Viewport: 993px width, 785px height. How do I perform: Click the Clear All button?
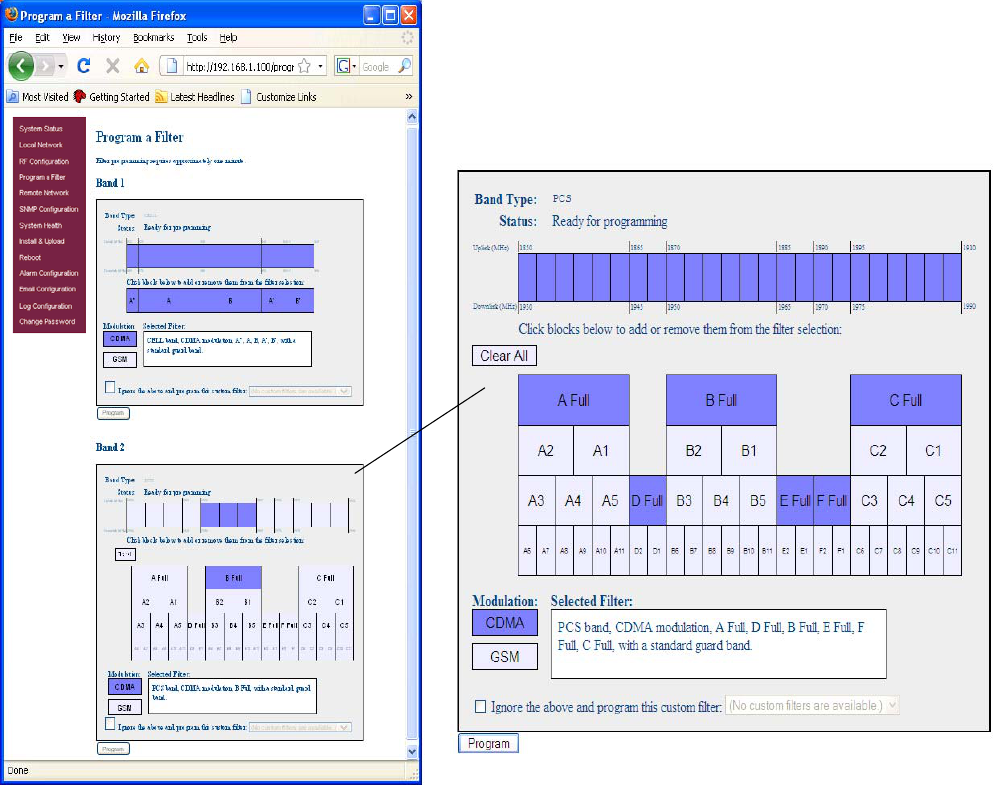point(504,356)
